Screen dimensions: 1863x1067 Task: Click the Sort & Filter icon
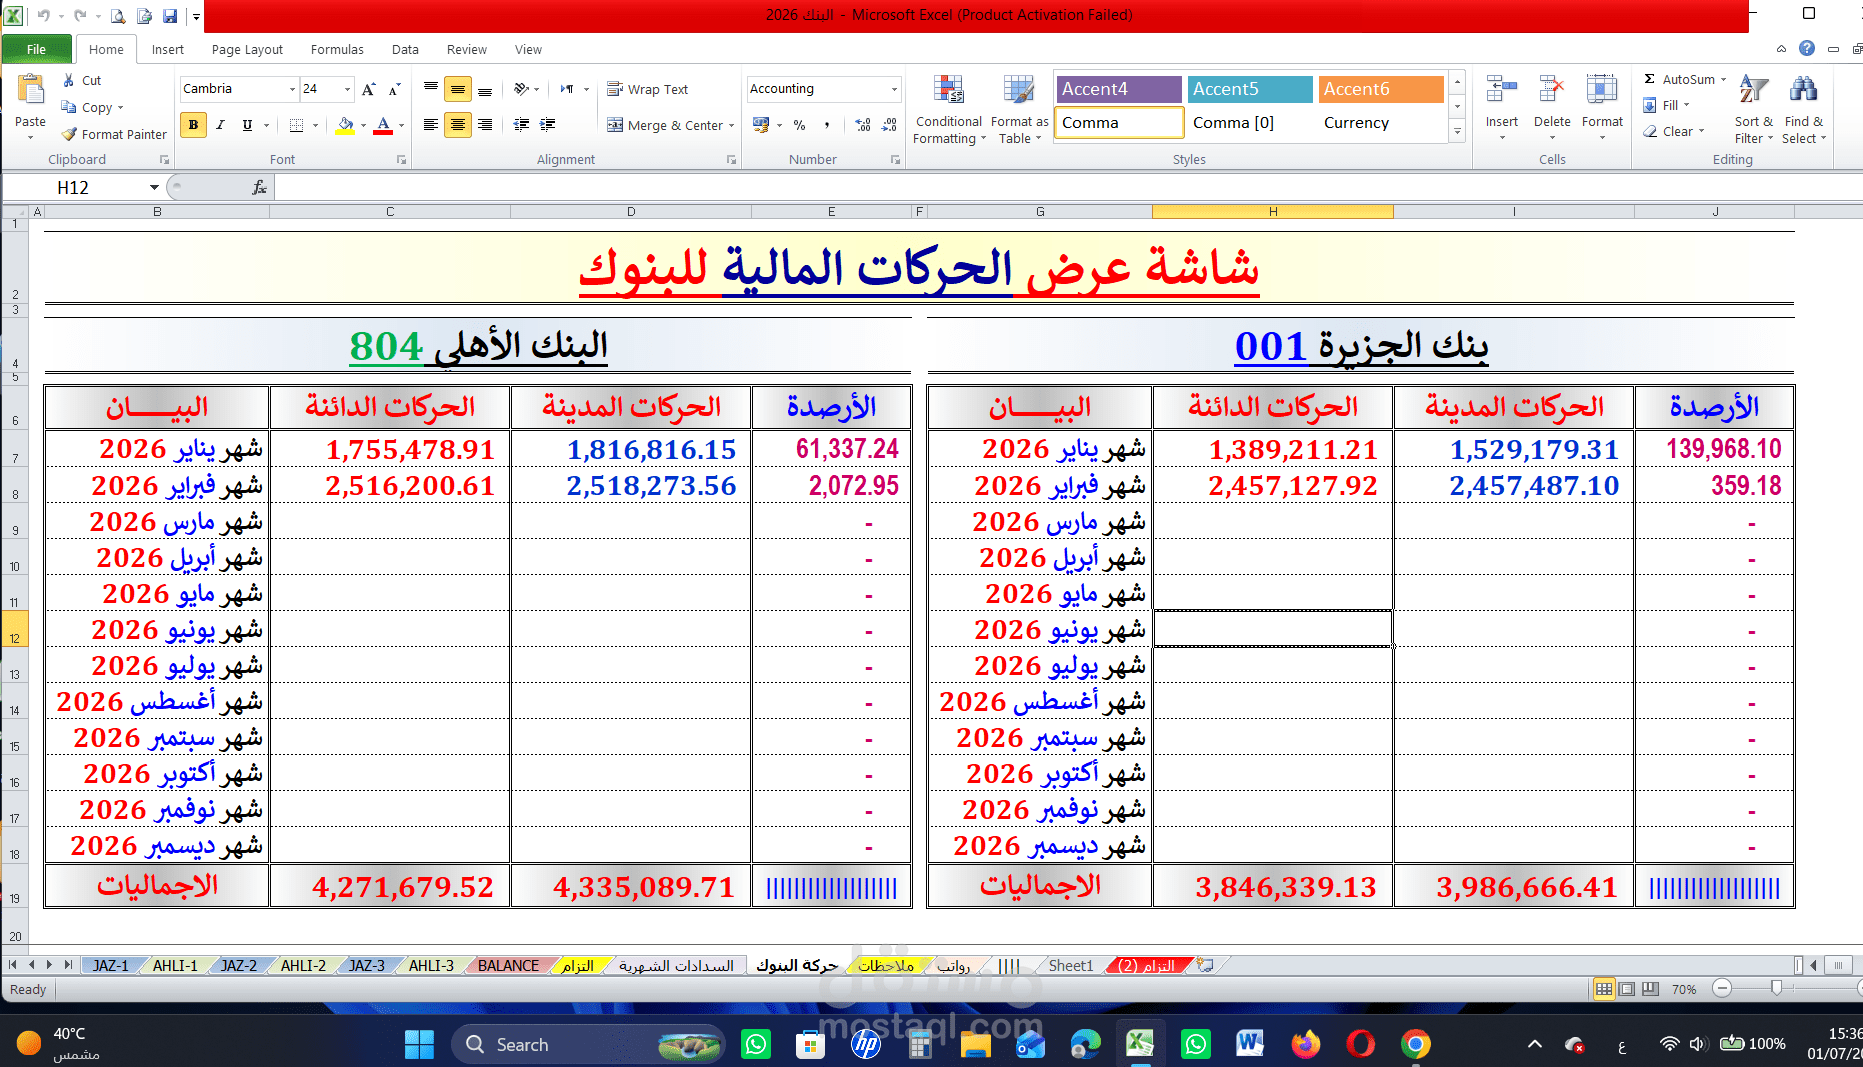coord(1753,90)
